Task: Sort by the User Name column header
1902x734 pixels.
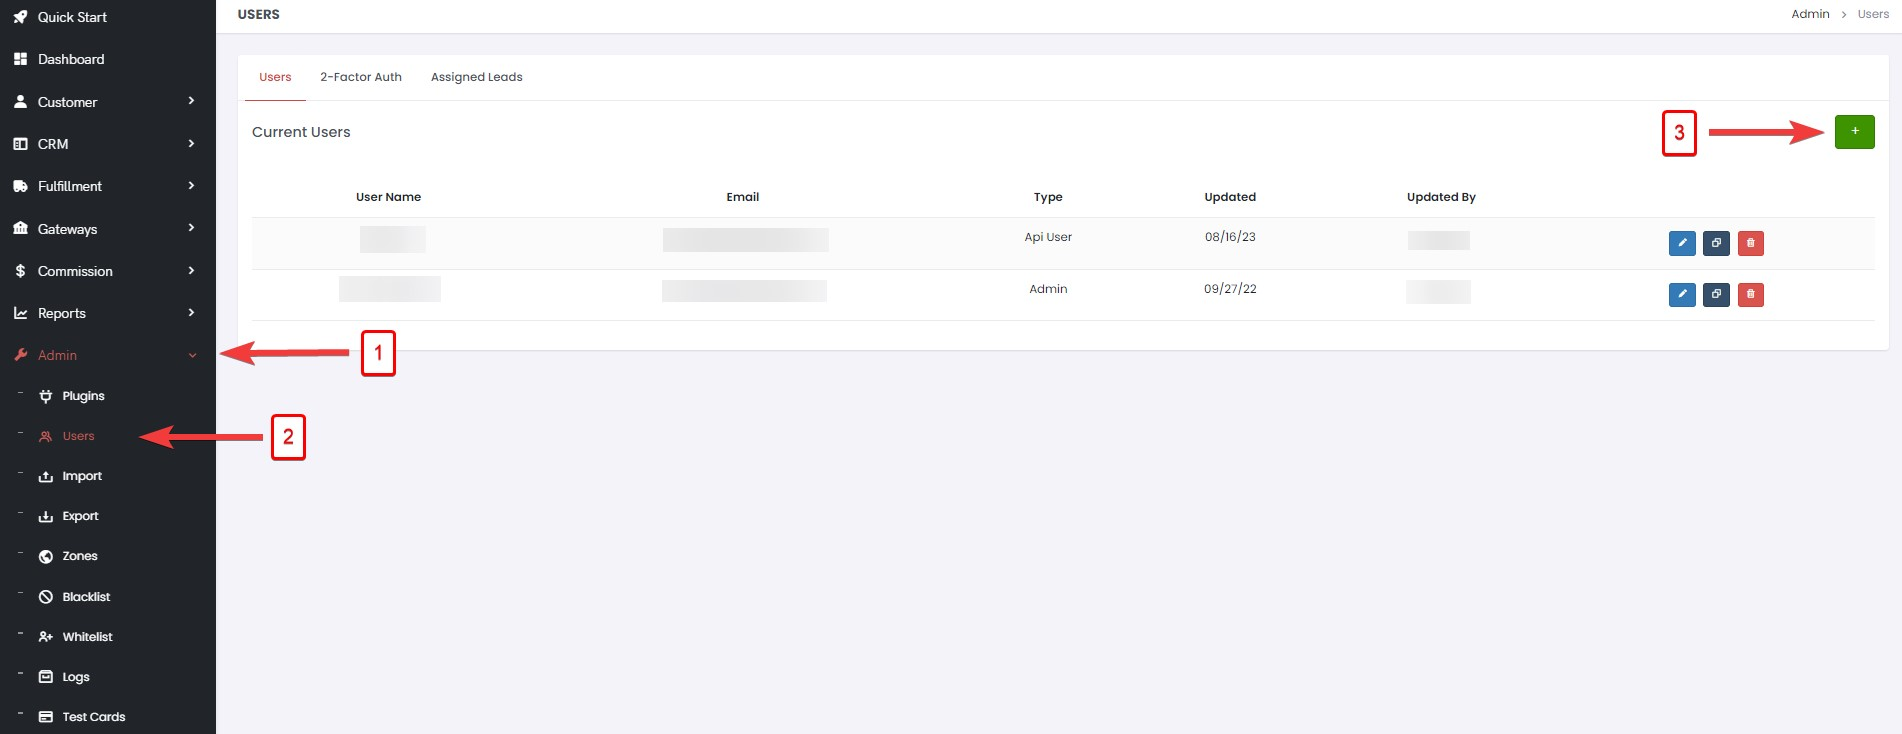Action: pos(388,197)
